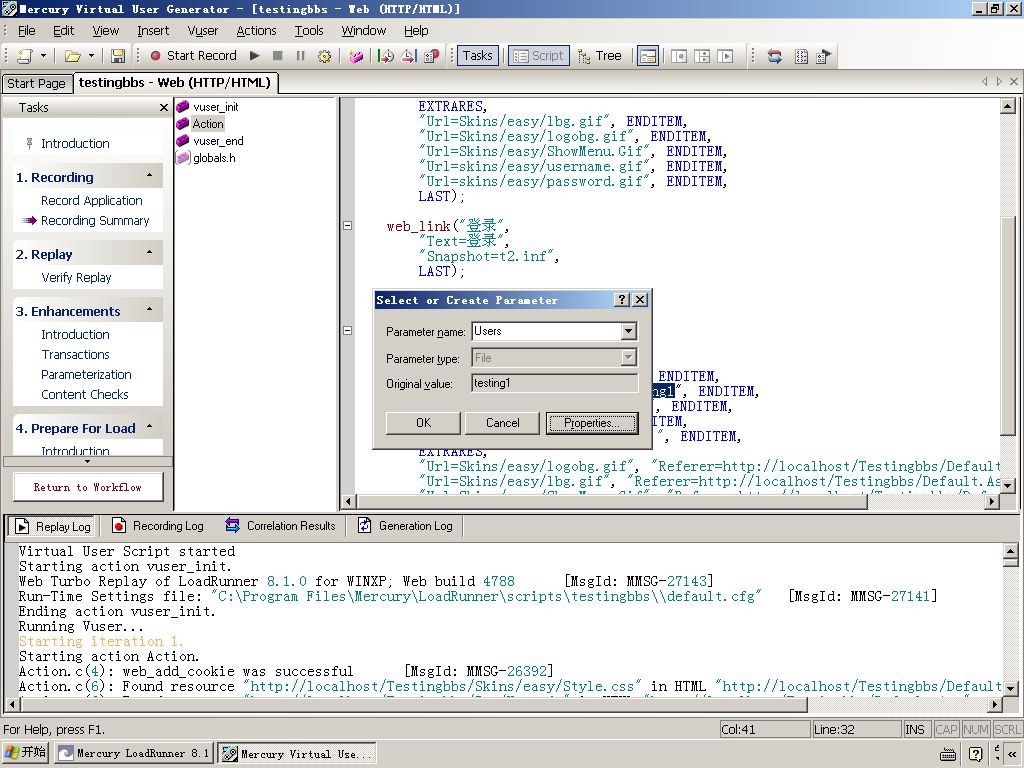Open the Insert menu
This screenshot has width=1024, height=768.
153,31
